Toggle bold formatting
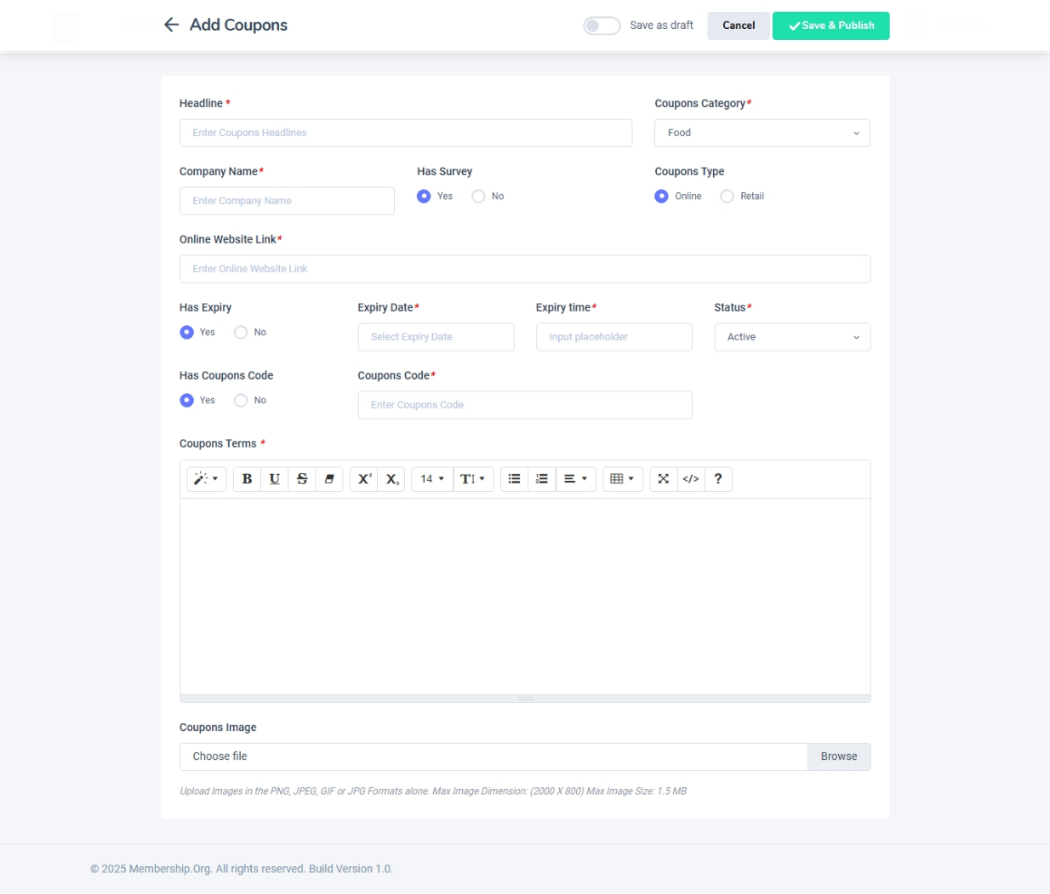The width and height of the screenshot is (1050, 894). point(247,479)
